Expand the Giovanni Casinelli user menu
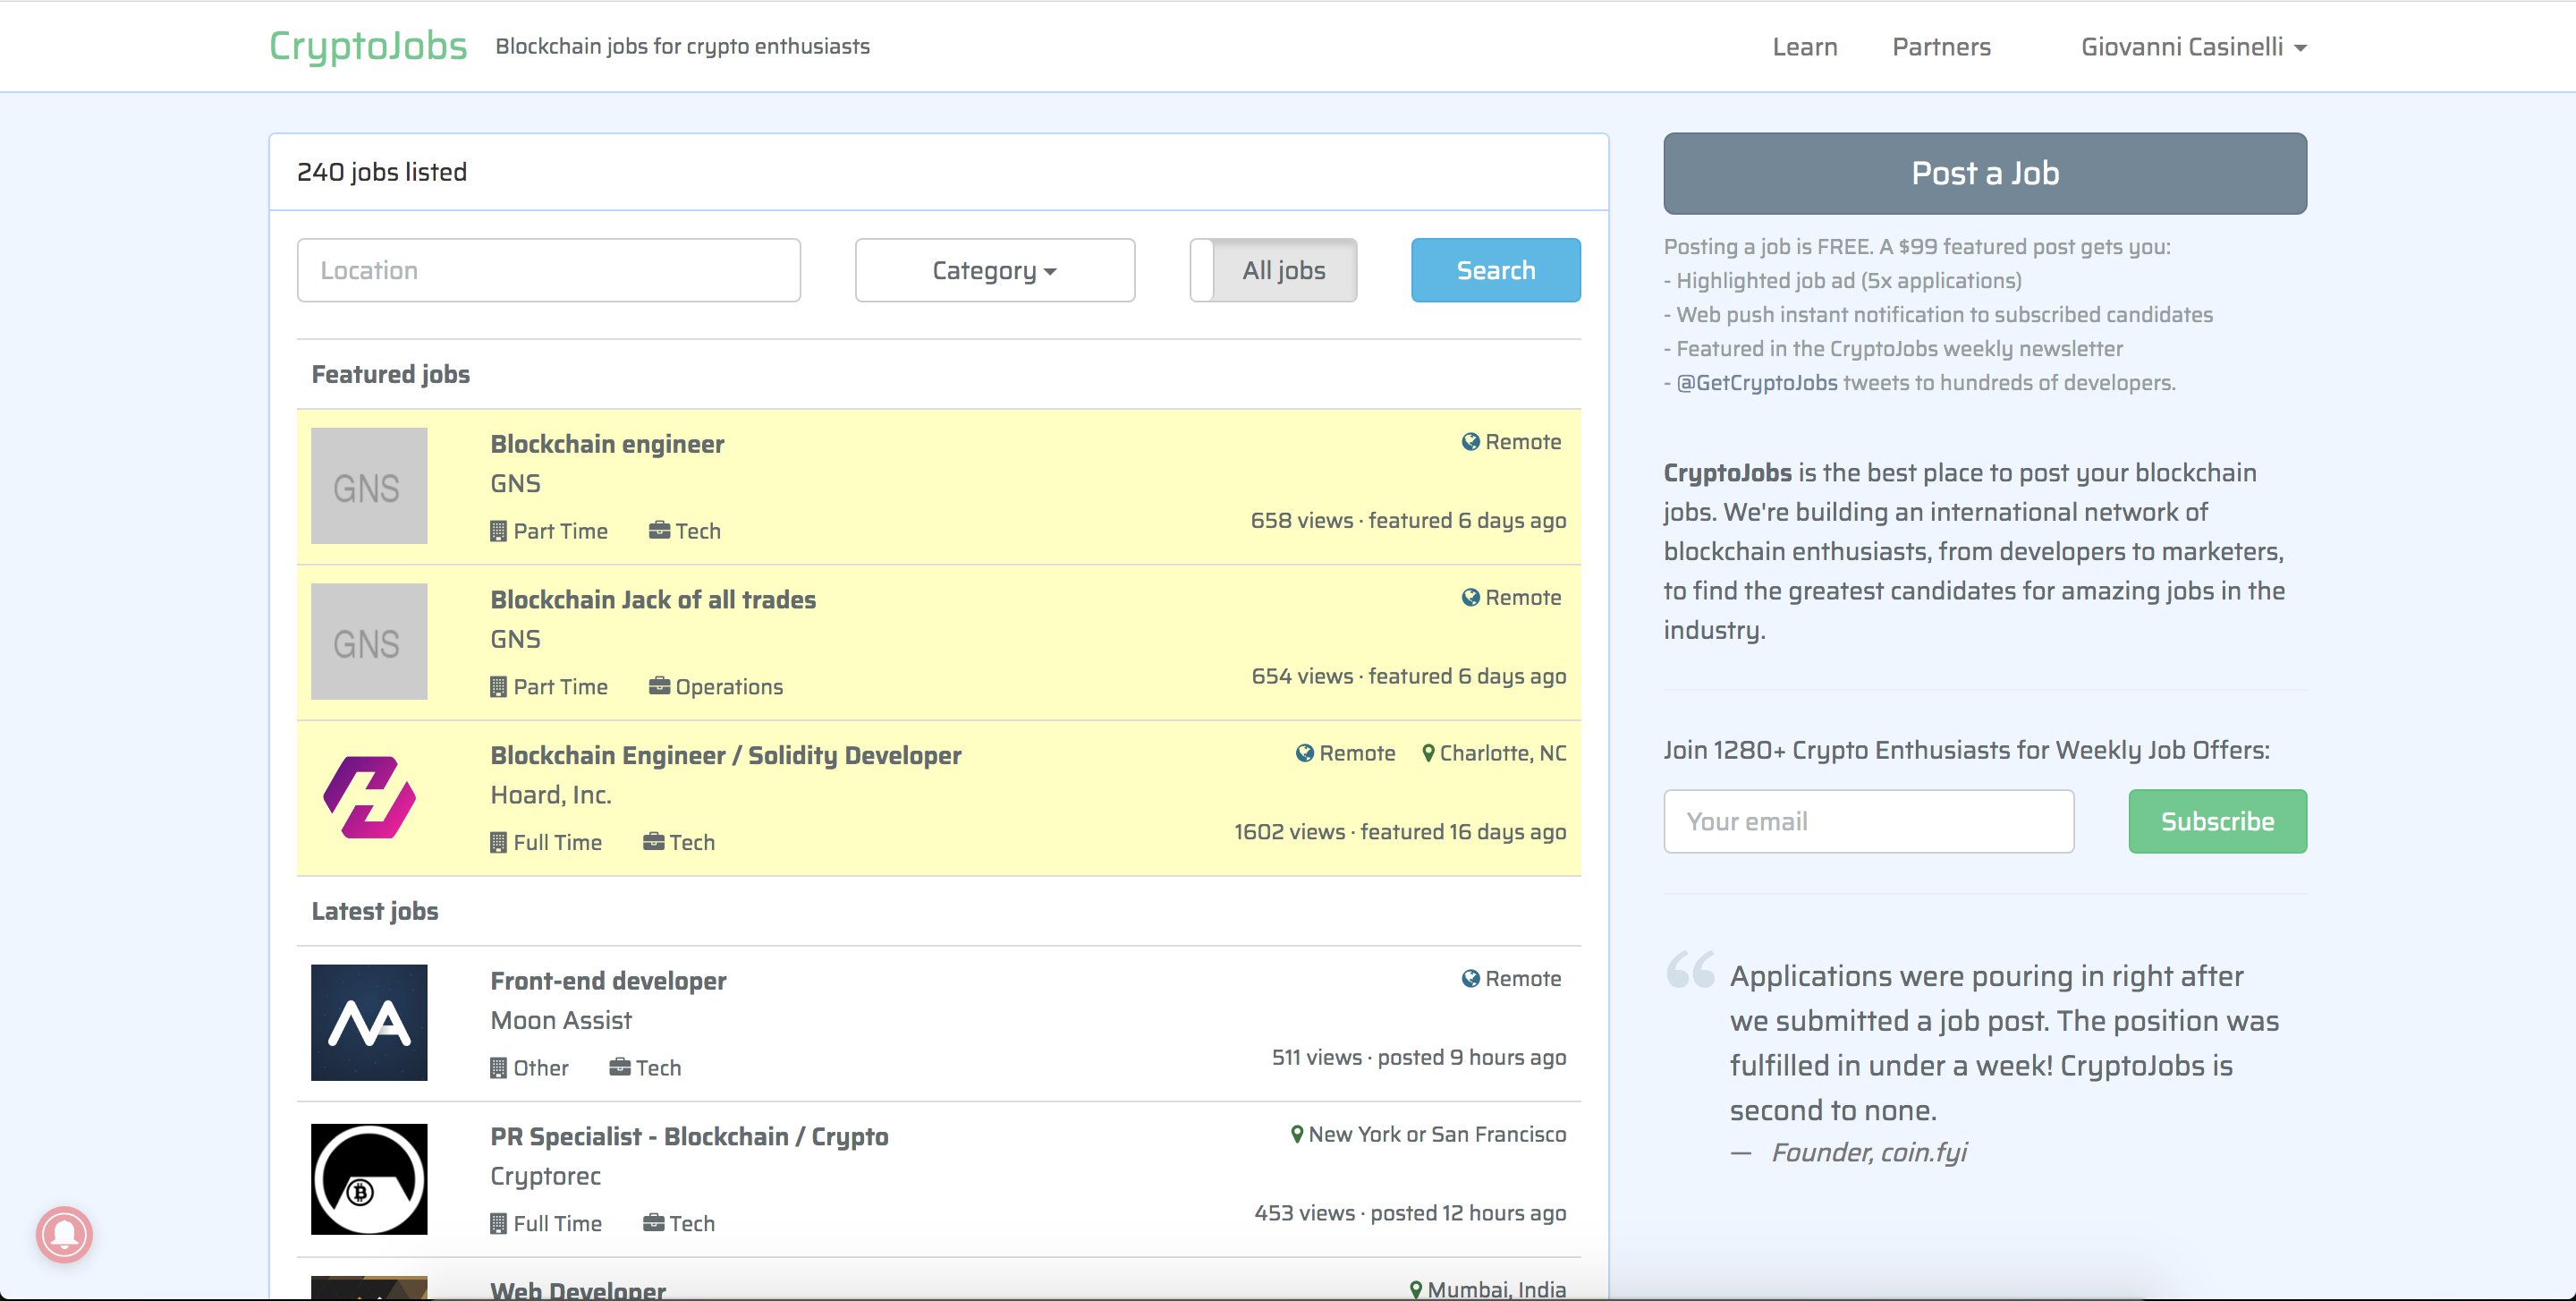The height and width of the screenshot is (1301, 2576). pos(2192,47)
